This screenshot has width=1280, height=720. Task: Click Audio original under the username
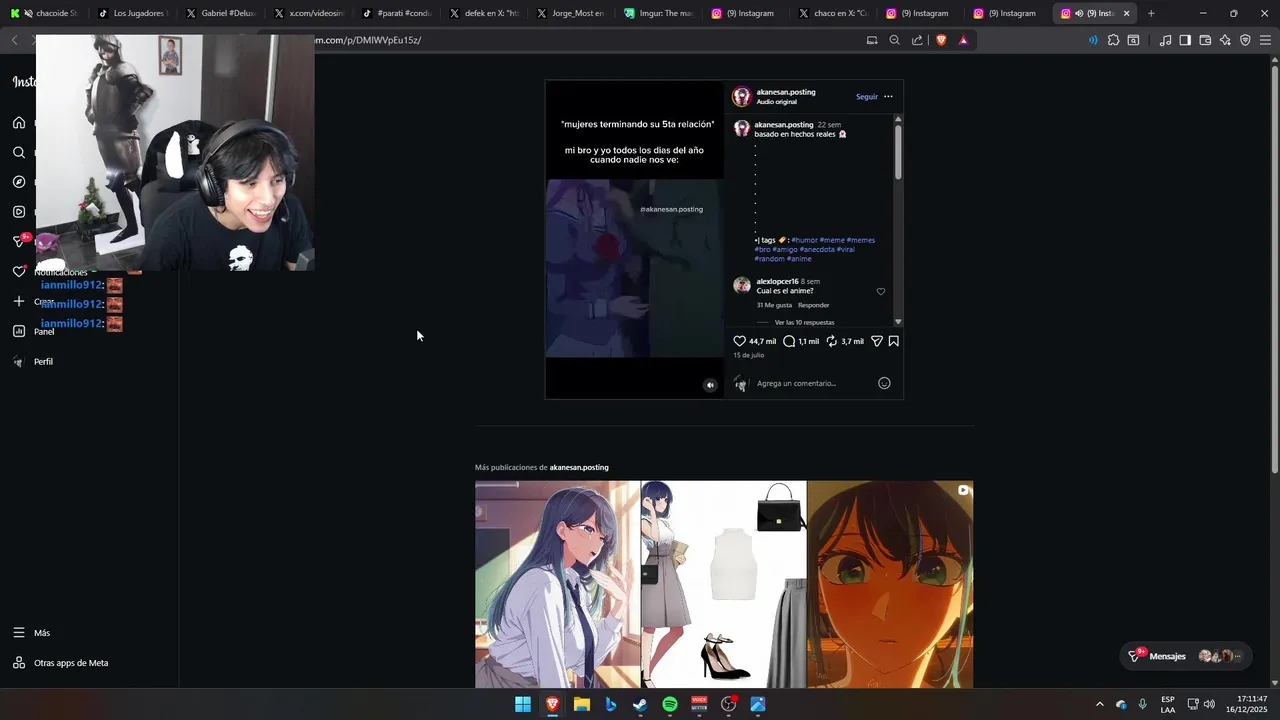777,102
